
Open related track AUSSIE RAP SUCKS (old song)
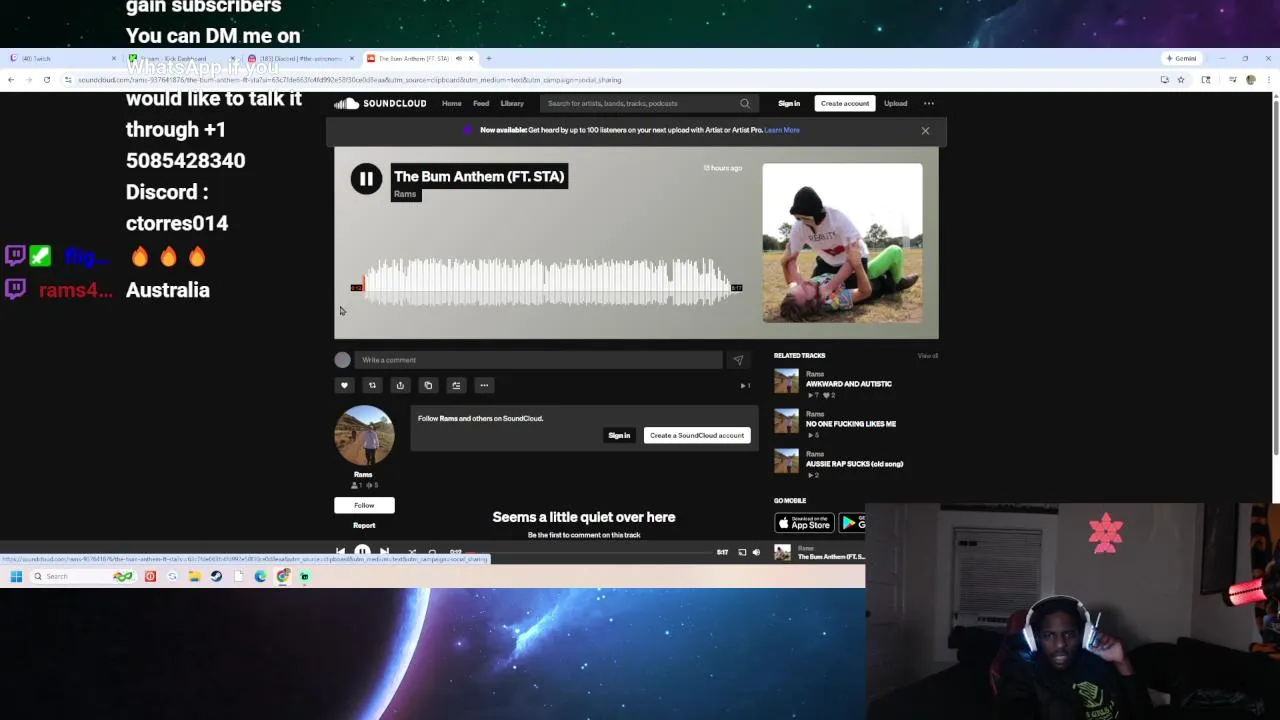[x=854, y=464]
